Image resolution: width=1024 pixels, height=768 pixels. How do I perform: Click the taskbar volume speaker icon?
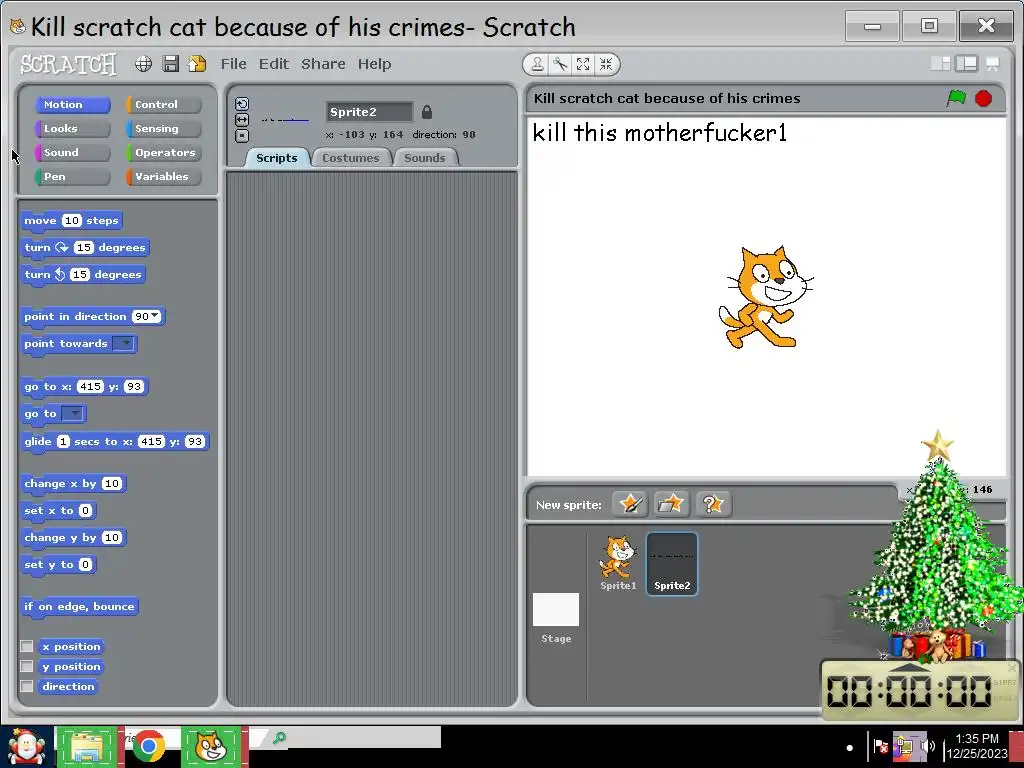click(927, 746)
